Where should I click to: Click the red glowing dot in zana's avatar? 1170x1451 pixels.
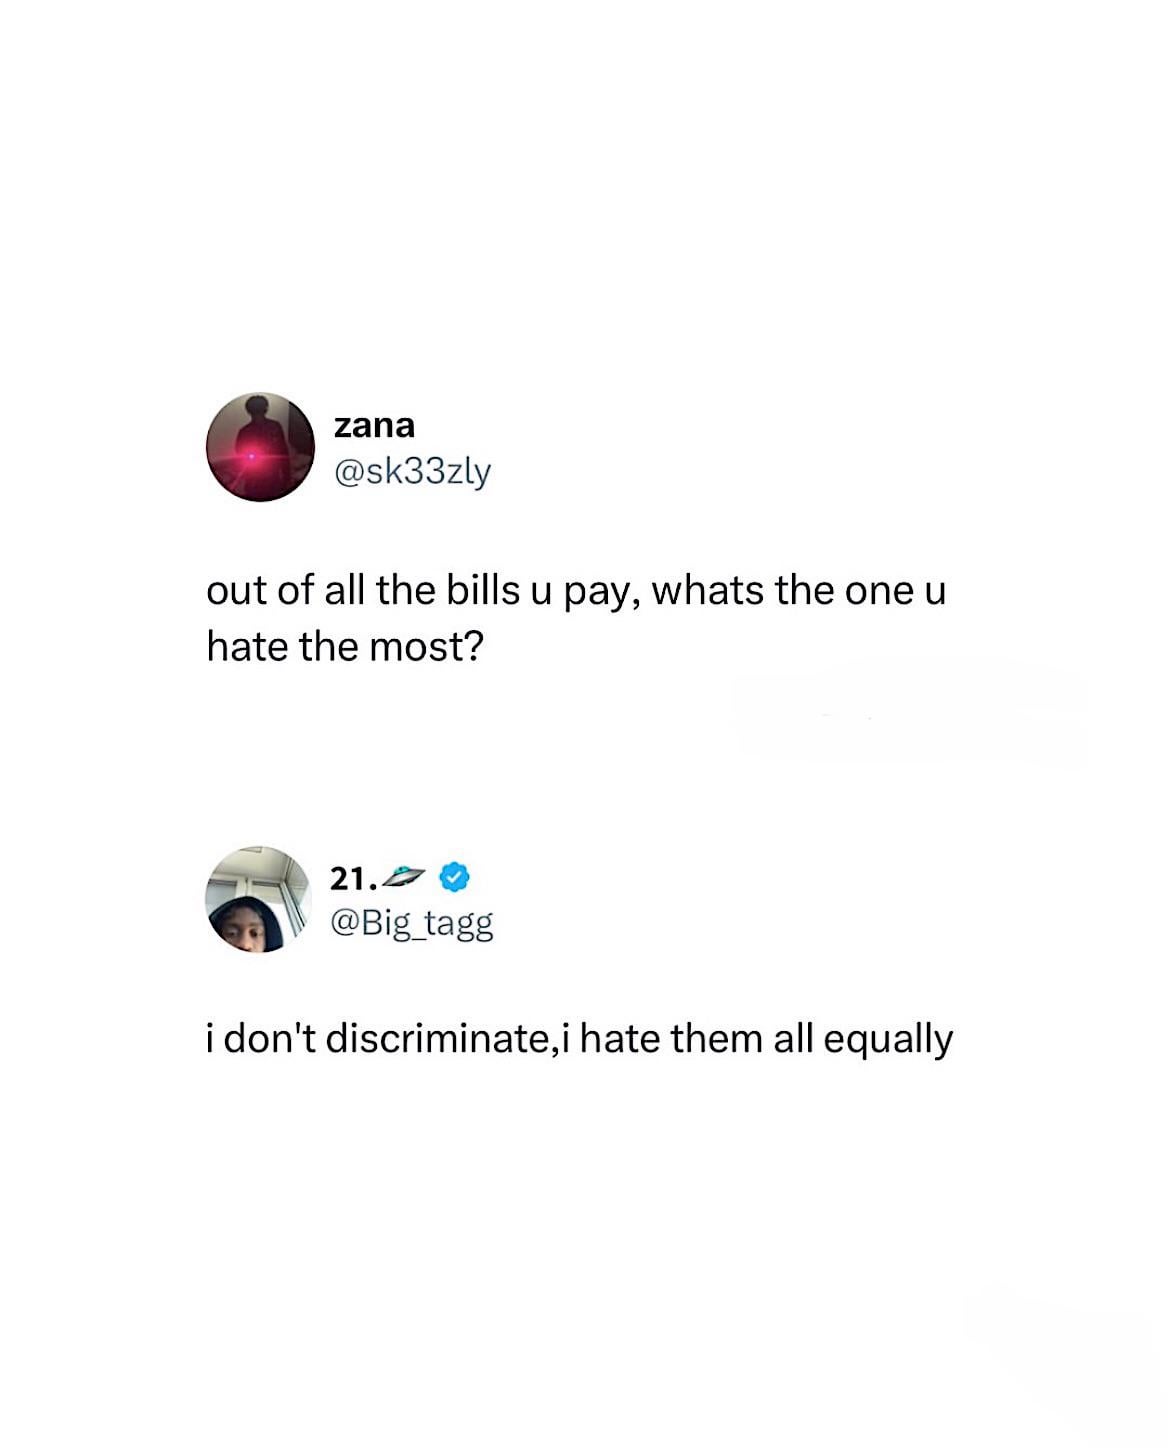(252, 456)
